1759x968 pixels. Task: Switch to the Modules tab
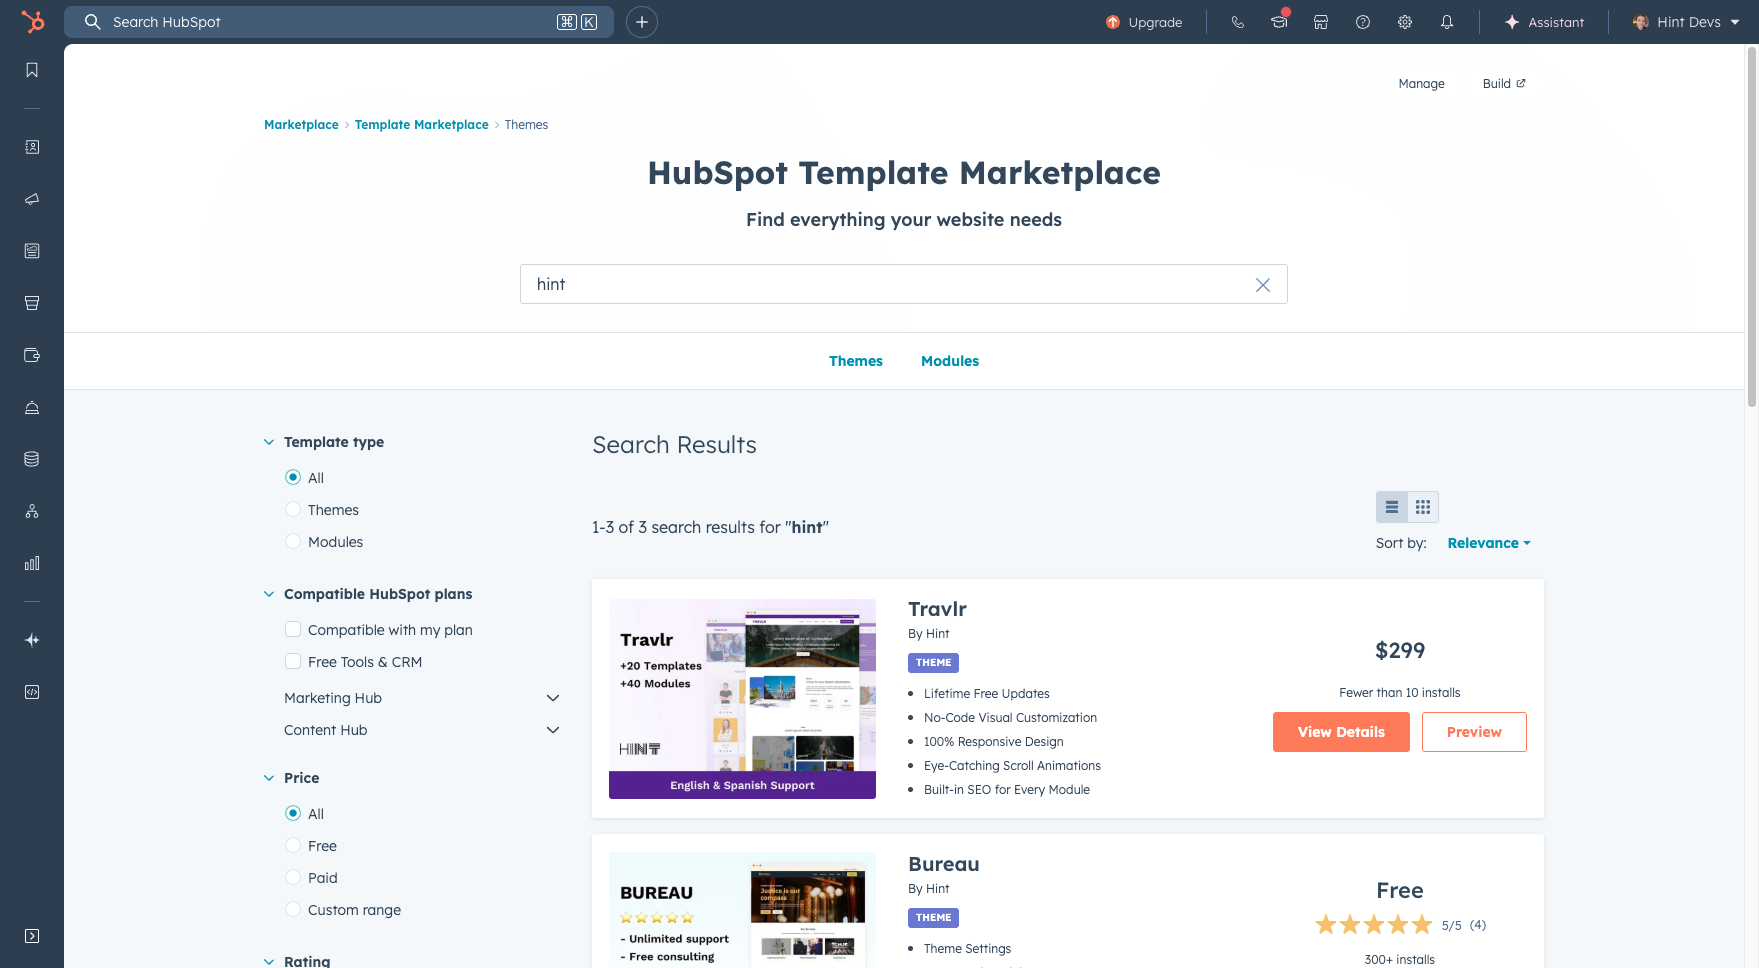pos(949,361)
